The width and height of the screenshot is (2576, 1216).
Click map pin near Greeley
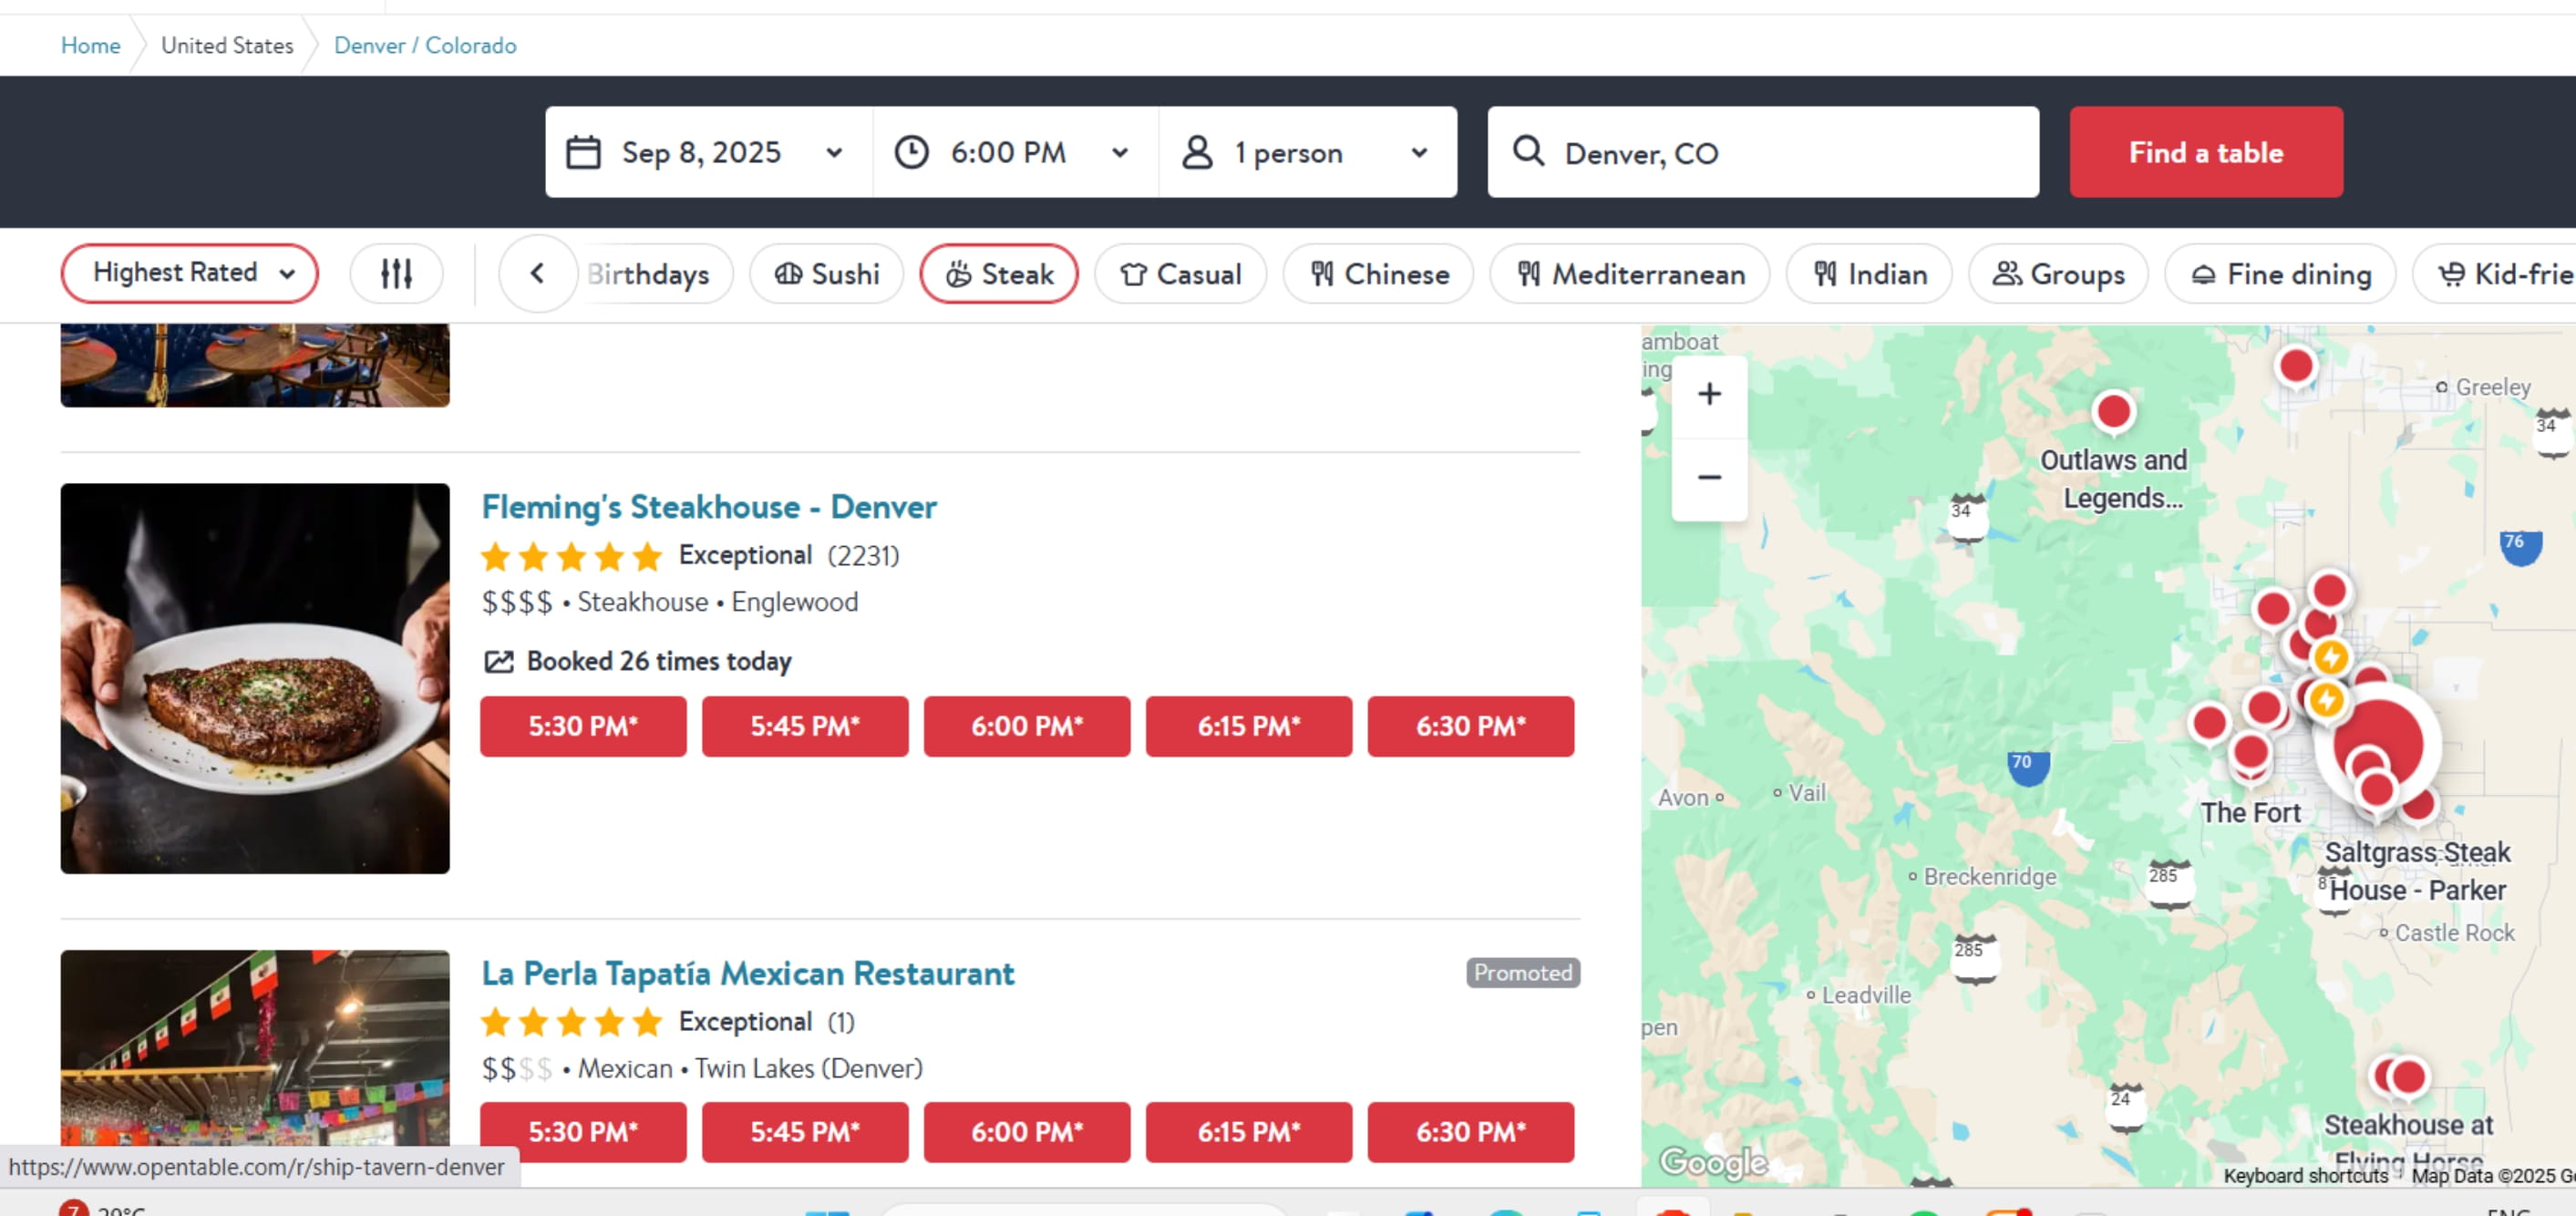tap(2295, 366)
